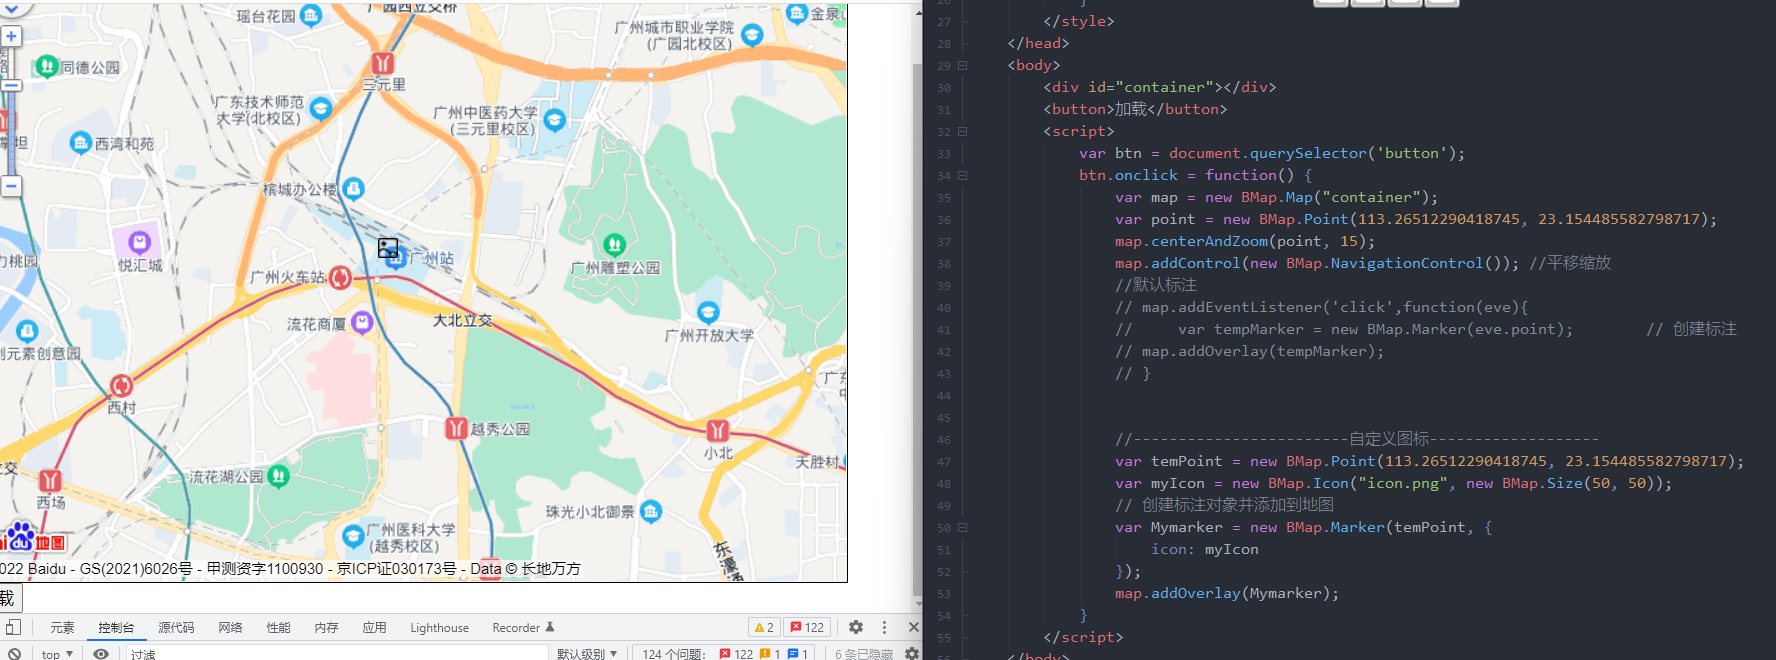The image size is (1776, 660).
Task: Click the 广州雕塑公园 park icon
Action: [615, 244]
